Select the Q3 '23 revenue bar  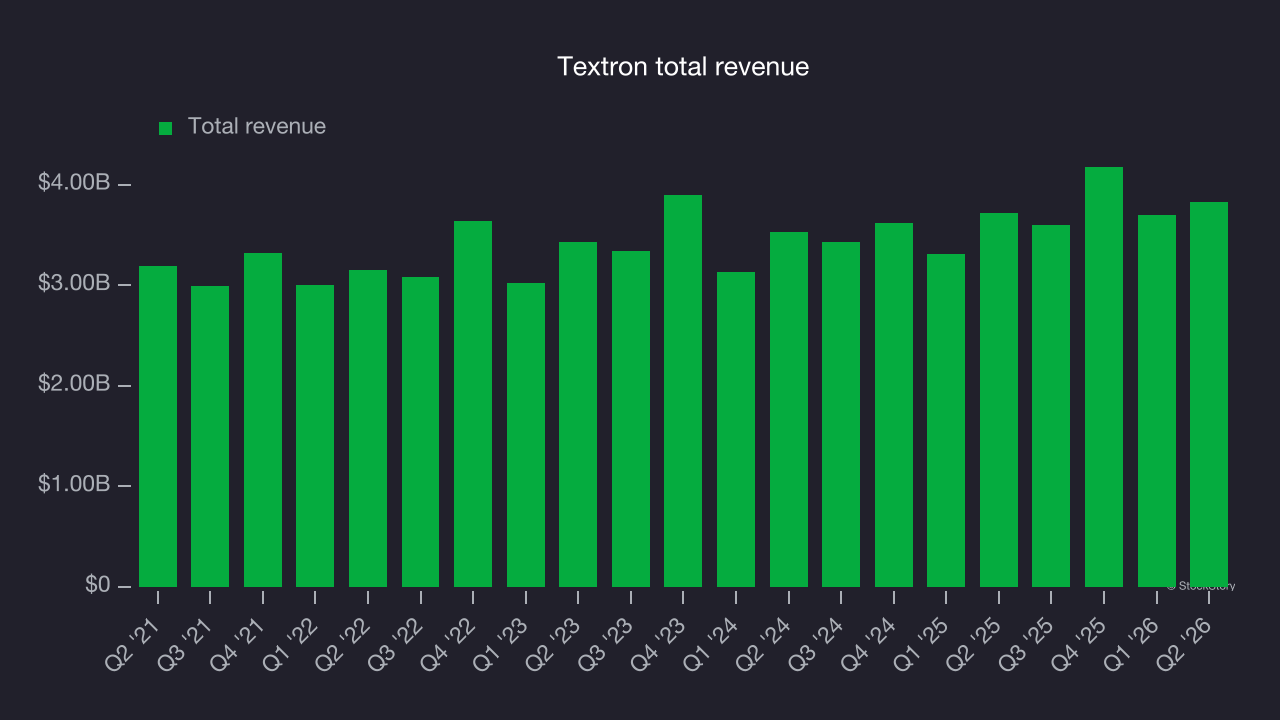[x=631, y=419]
